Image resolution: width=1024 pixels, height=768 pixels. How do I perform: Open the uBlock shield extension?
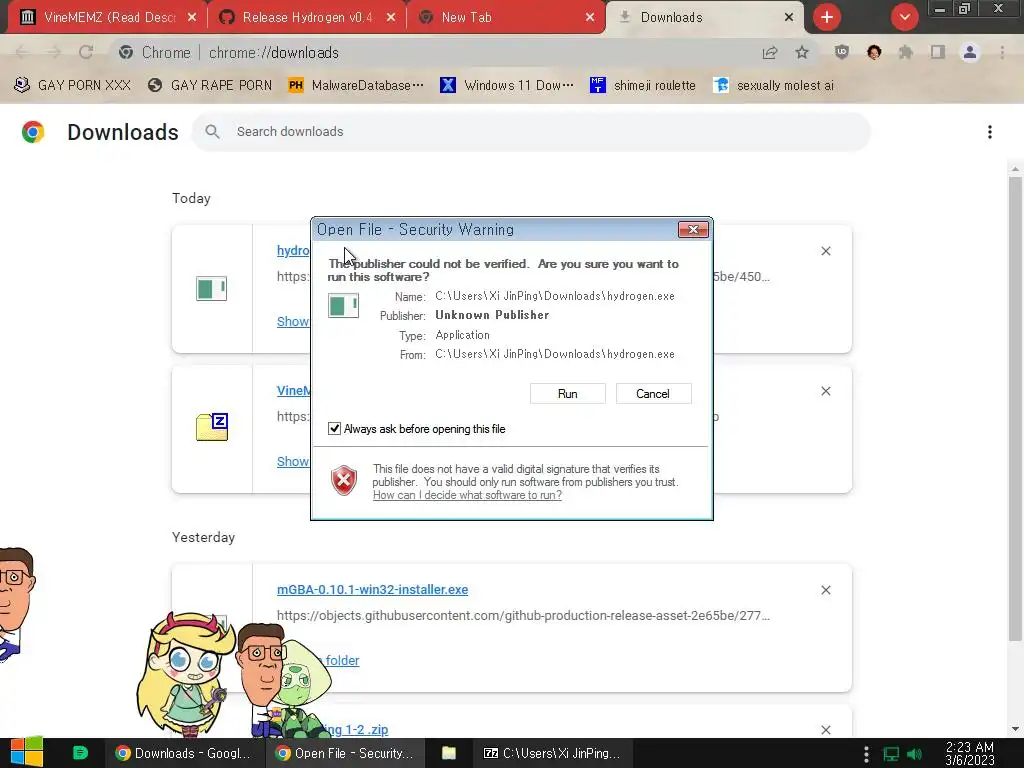[842, 52]
